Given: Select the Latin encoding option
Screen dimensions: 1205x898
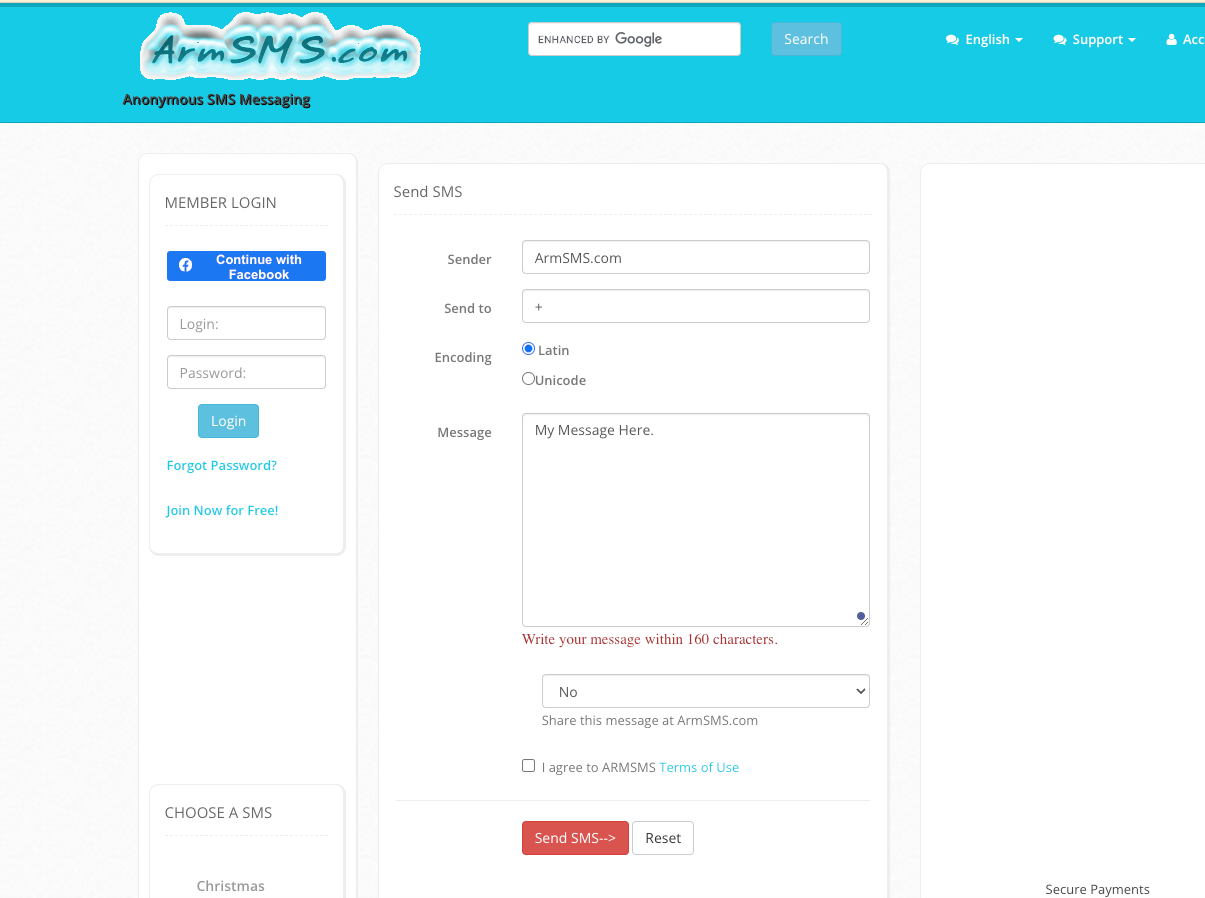Looking at the screenshot, I should pos(529,349).
